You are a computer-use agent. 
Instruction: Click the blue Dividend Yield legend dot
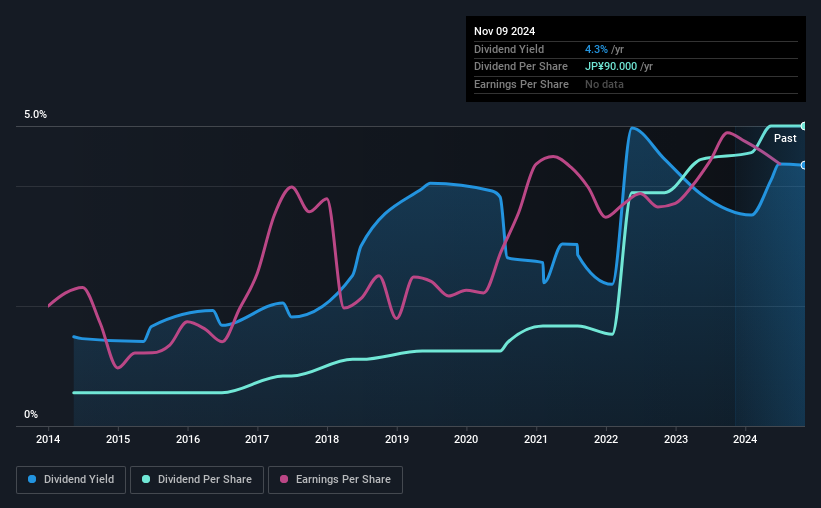click(x=32, y=479)
